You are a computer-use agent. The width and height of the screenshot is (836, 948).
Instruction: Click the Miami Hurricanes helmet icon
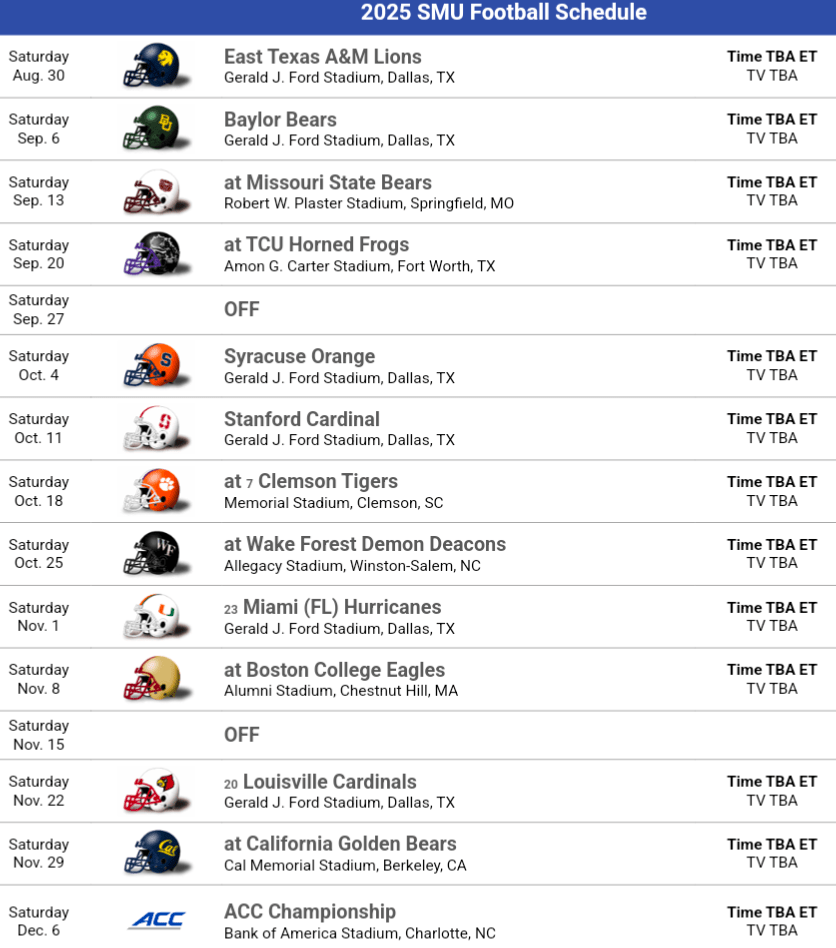pyautogui.click(x=151, y=617)
